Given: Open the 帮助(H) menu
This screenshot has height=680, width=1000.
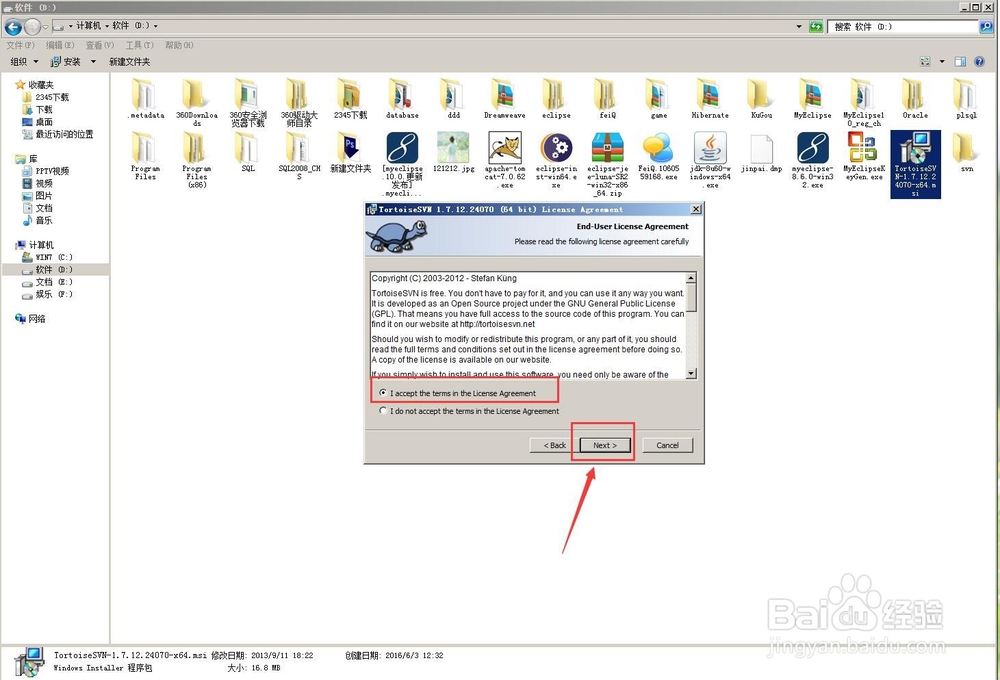Looking at the screenshot, I should click(x=179, y=45).
